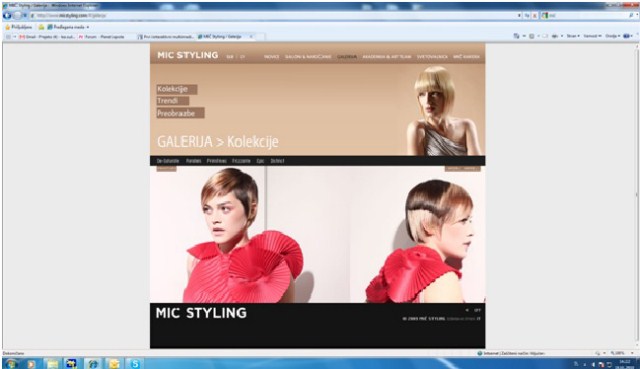The height and width of the screenshot is (369, 640).
Task: Expand the address bar history dropdown
Action: tap(519, 16)
